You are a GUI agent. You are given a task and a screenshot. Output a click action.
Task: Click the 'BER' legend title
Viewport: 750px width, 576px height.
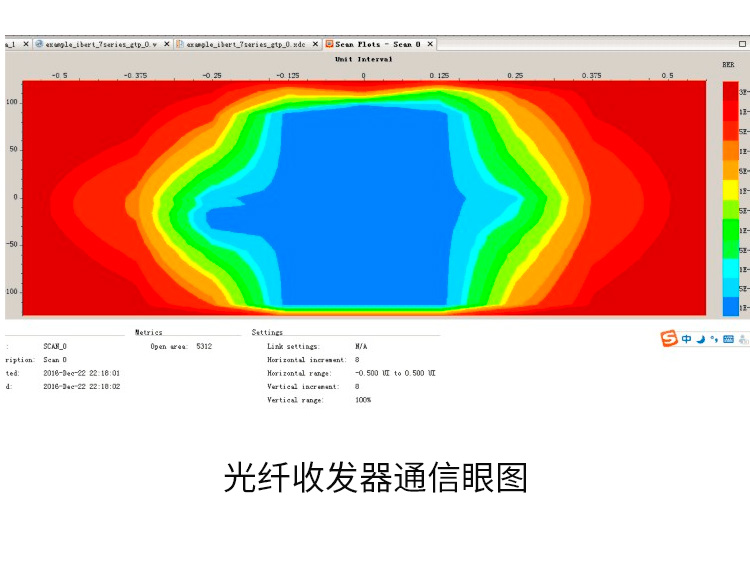728,65
